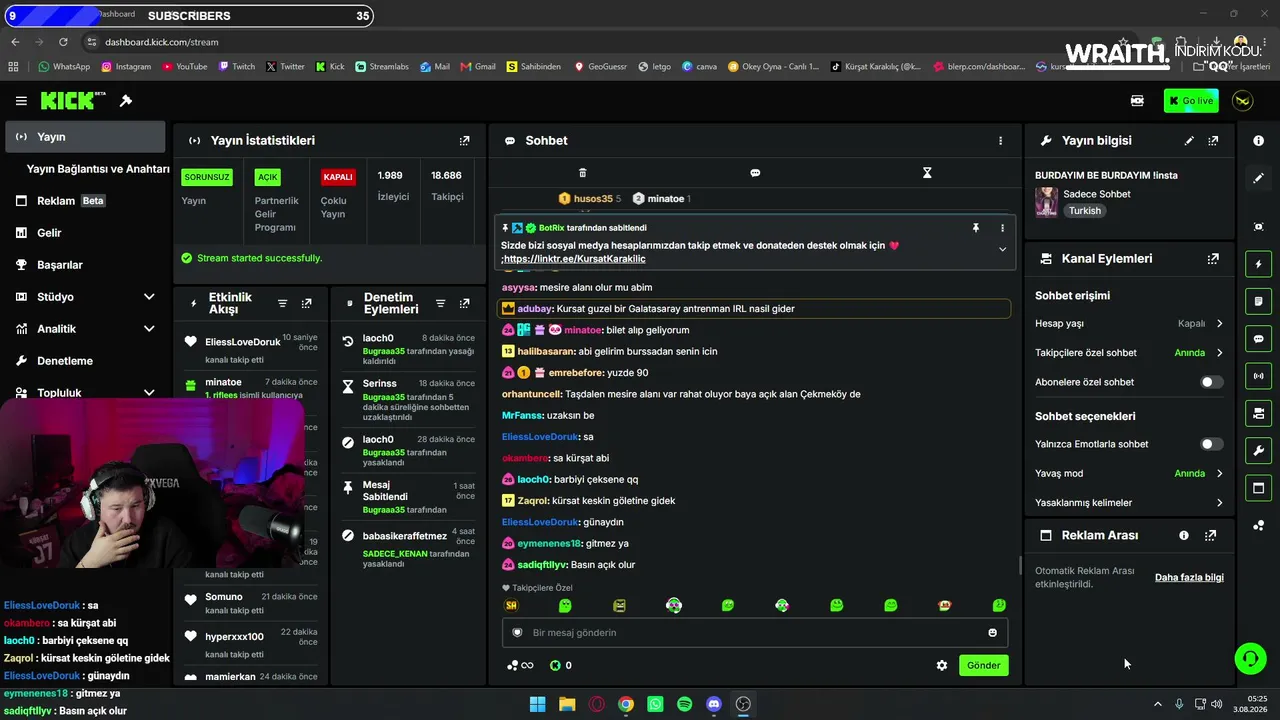
Task: Open YouTube bookmark in bookmarks bar
Action: (x=184, y=67)
